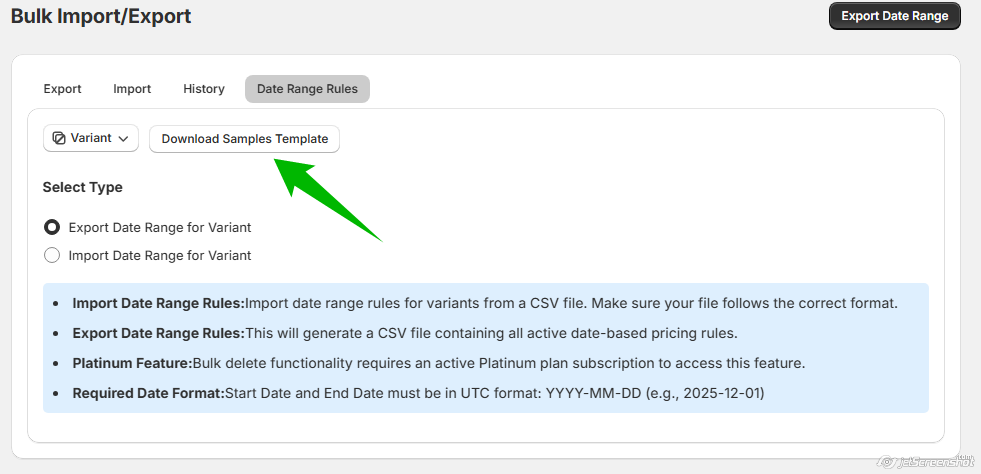Click the JetScreenshot watermark logo
Screen dimensions: 981x474
click(x=922, y=462)
